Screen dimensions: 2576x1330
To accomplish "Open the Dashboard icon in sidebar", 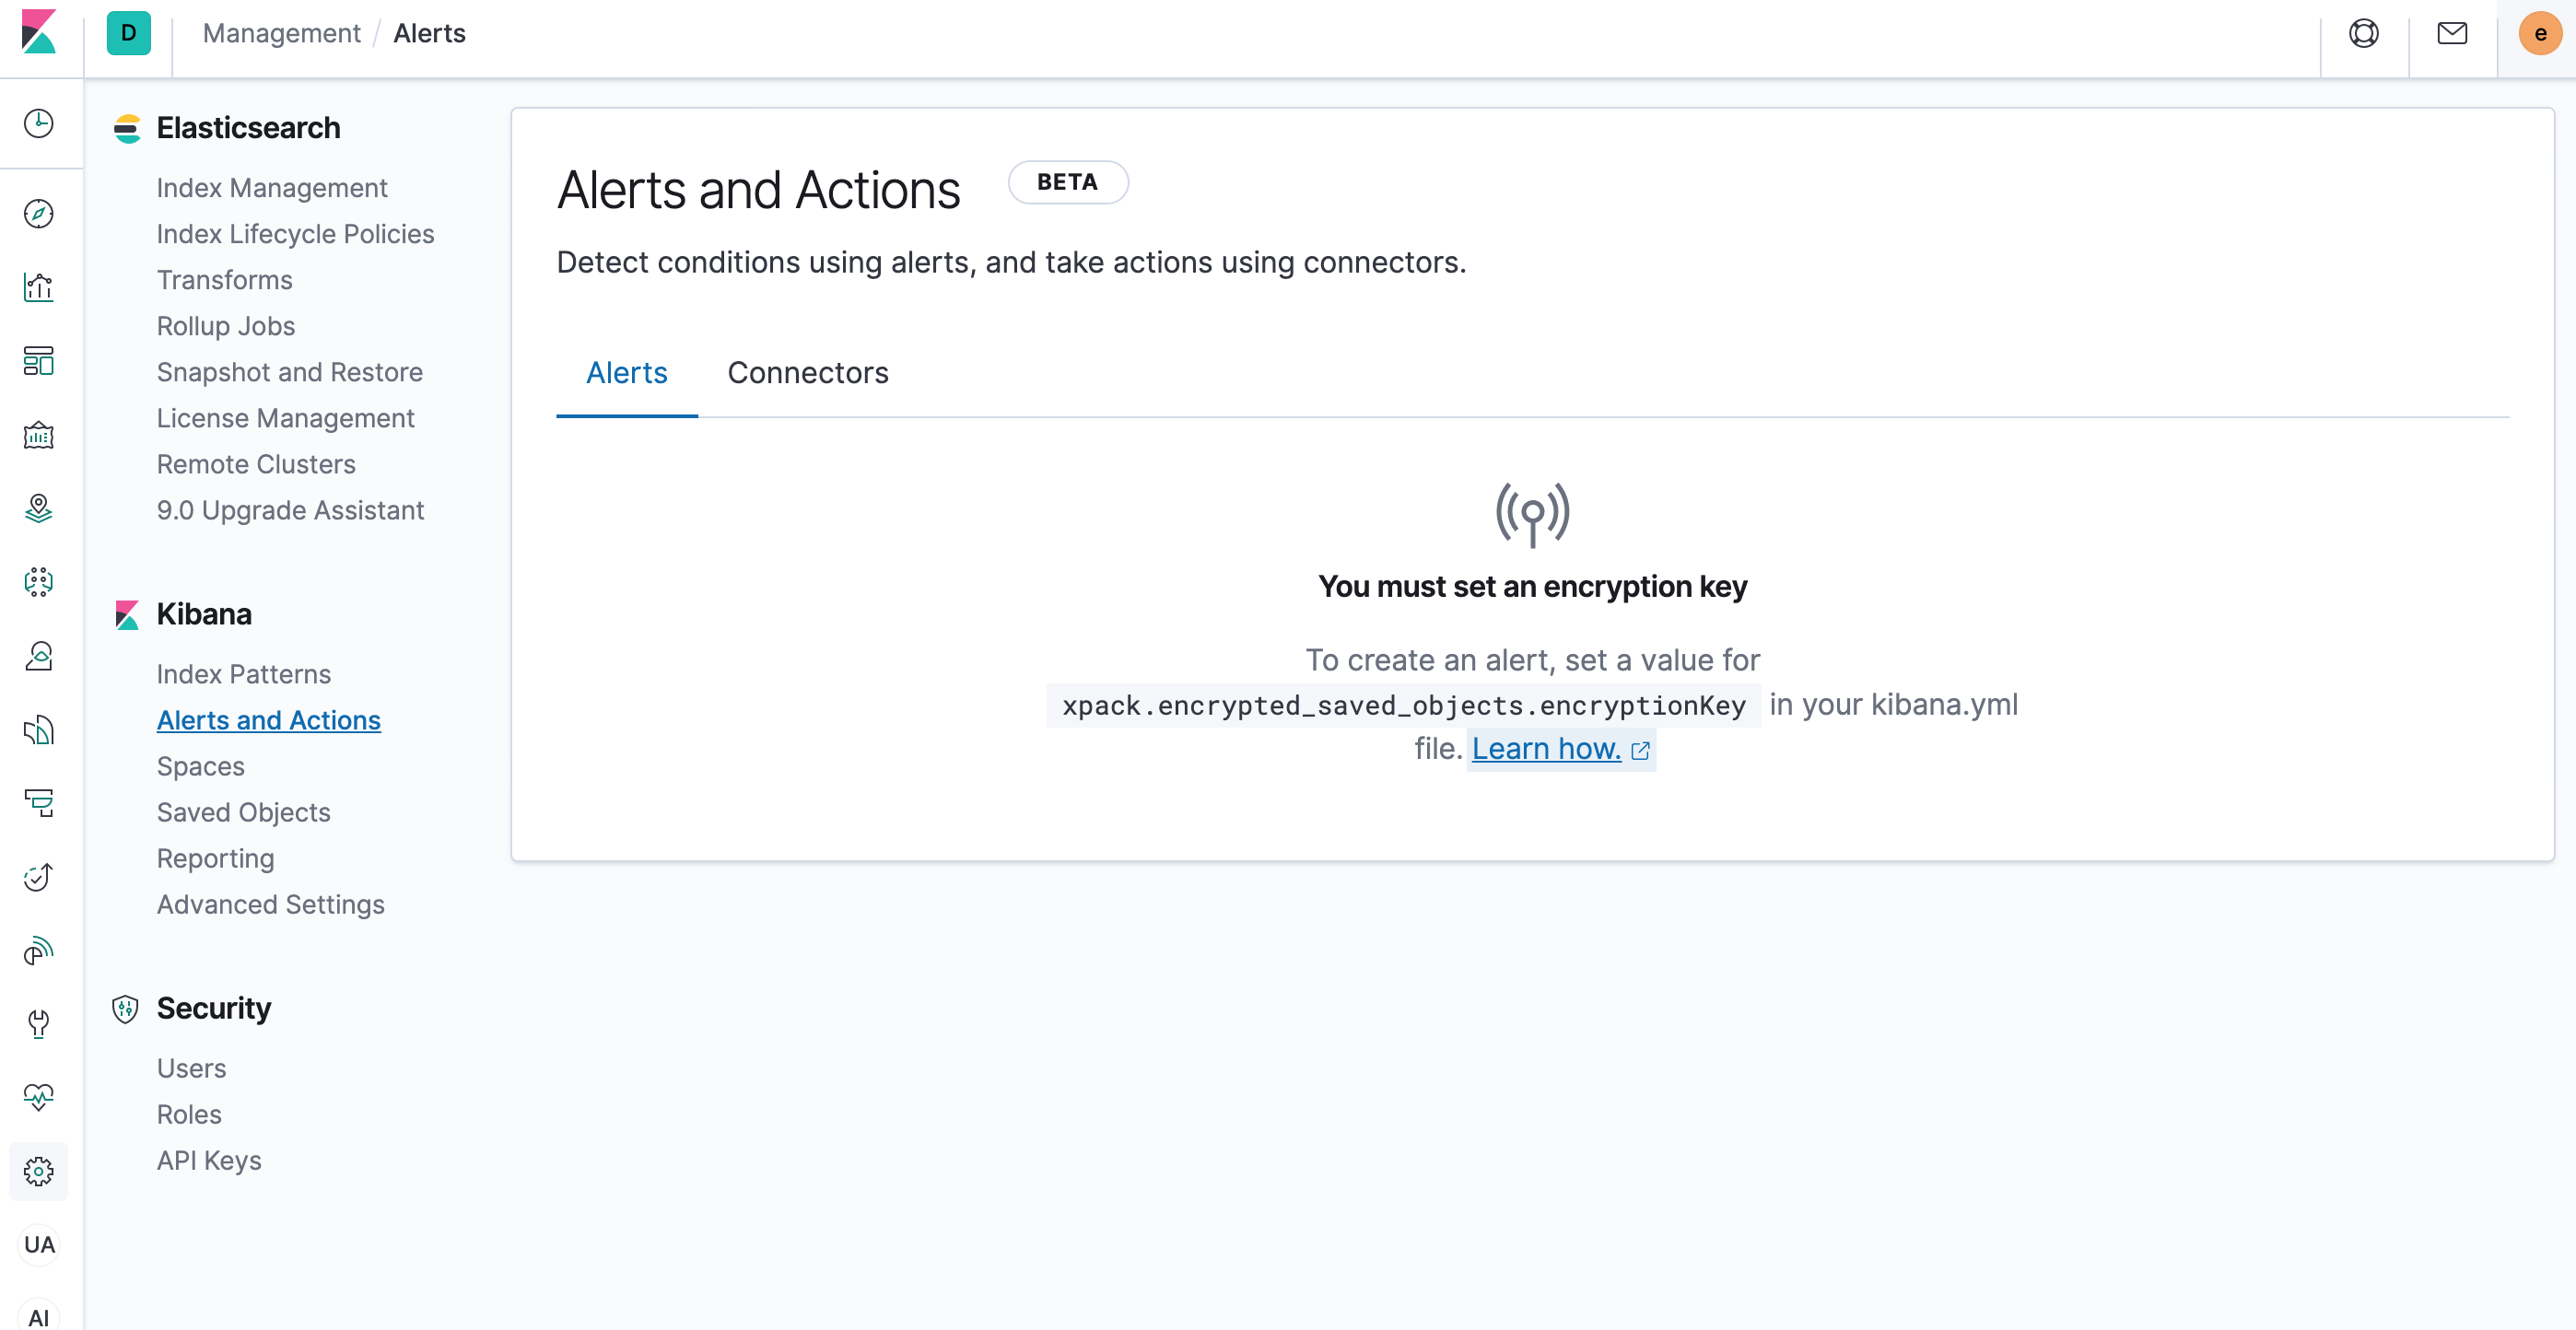I will (38, 361).
